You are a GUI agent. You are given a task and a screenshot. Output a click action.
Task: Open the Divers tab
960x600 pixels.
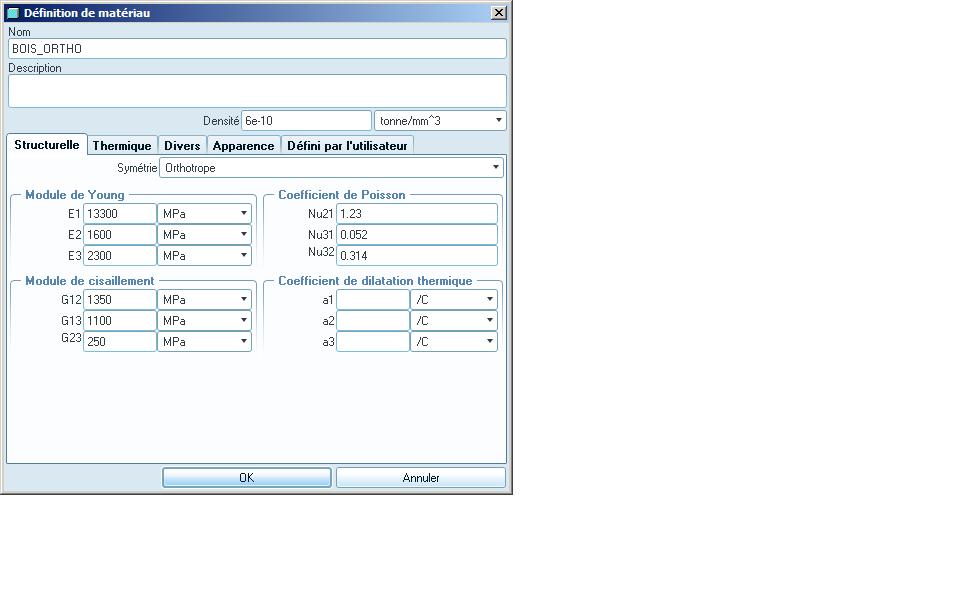[x=182, y=146]
